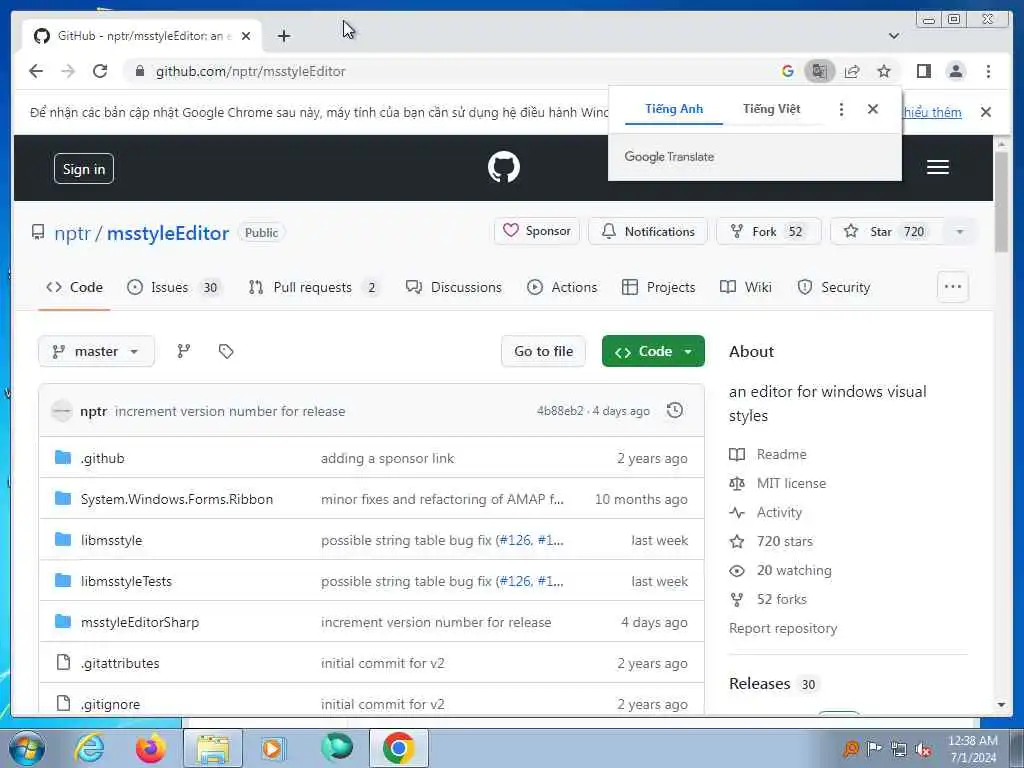Open the media player taskbar icon
The width and height of the screenshot is (1024, 768).
coord(274,748)
